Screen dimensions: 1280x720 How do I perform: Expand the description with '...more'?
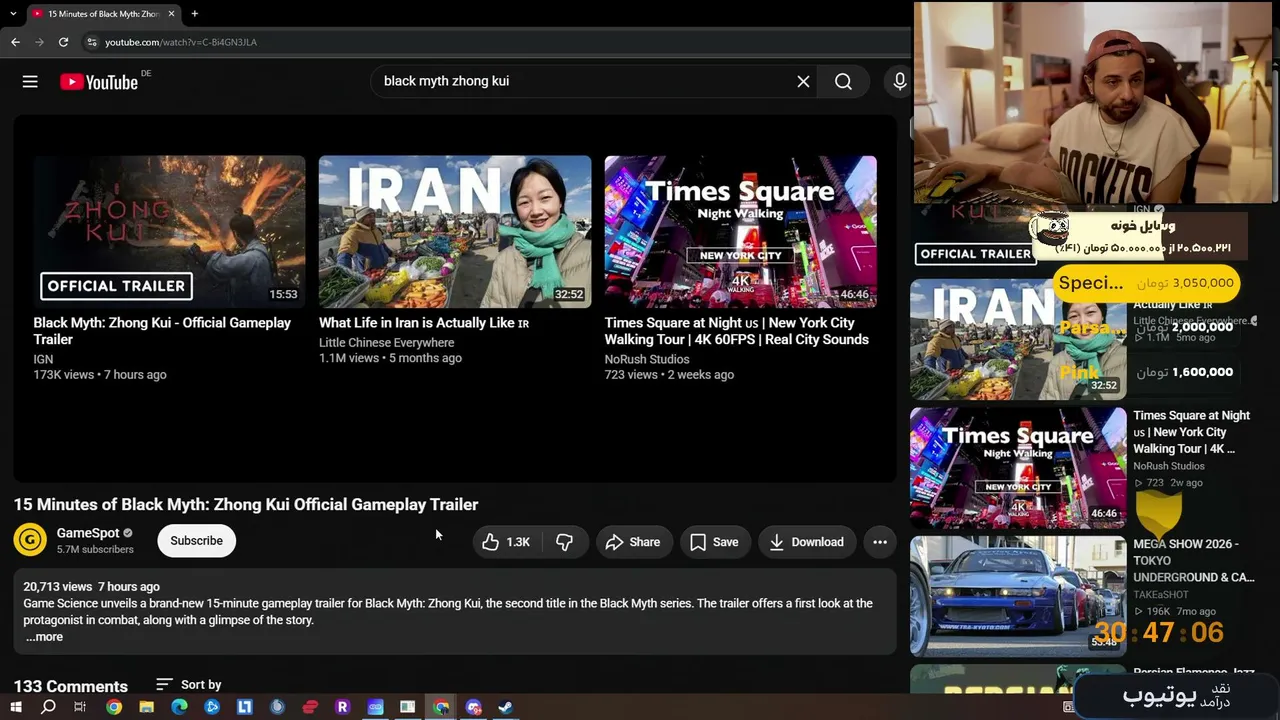[44, 637]
